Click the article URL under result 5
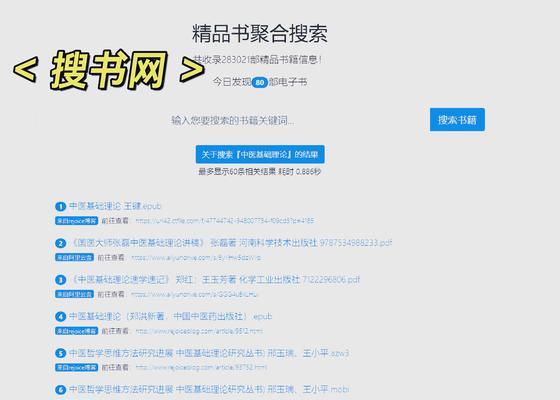The width and height of the screenshot is (560, 400). (201, 368)
